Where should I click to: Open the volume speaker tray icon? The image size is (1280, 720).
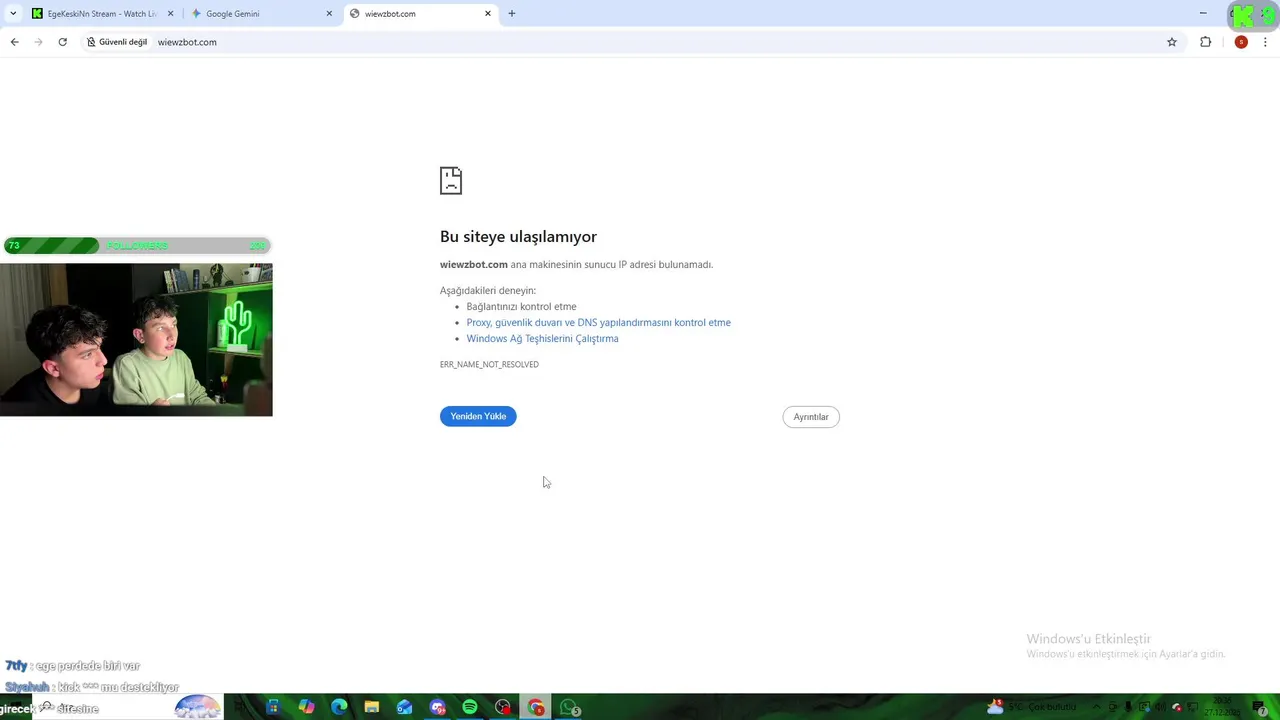click(x=1160, y=707)
